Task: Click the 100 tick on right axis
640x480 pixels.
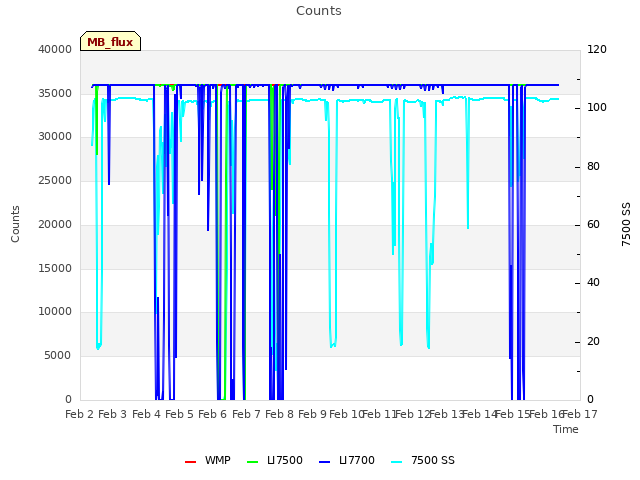Action: pos(597,108)
